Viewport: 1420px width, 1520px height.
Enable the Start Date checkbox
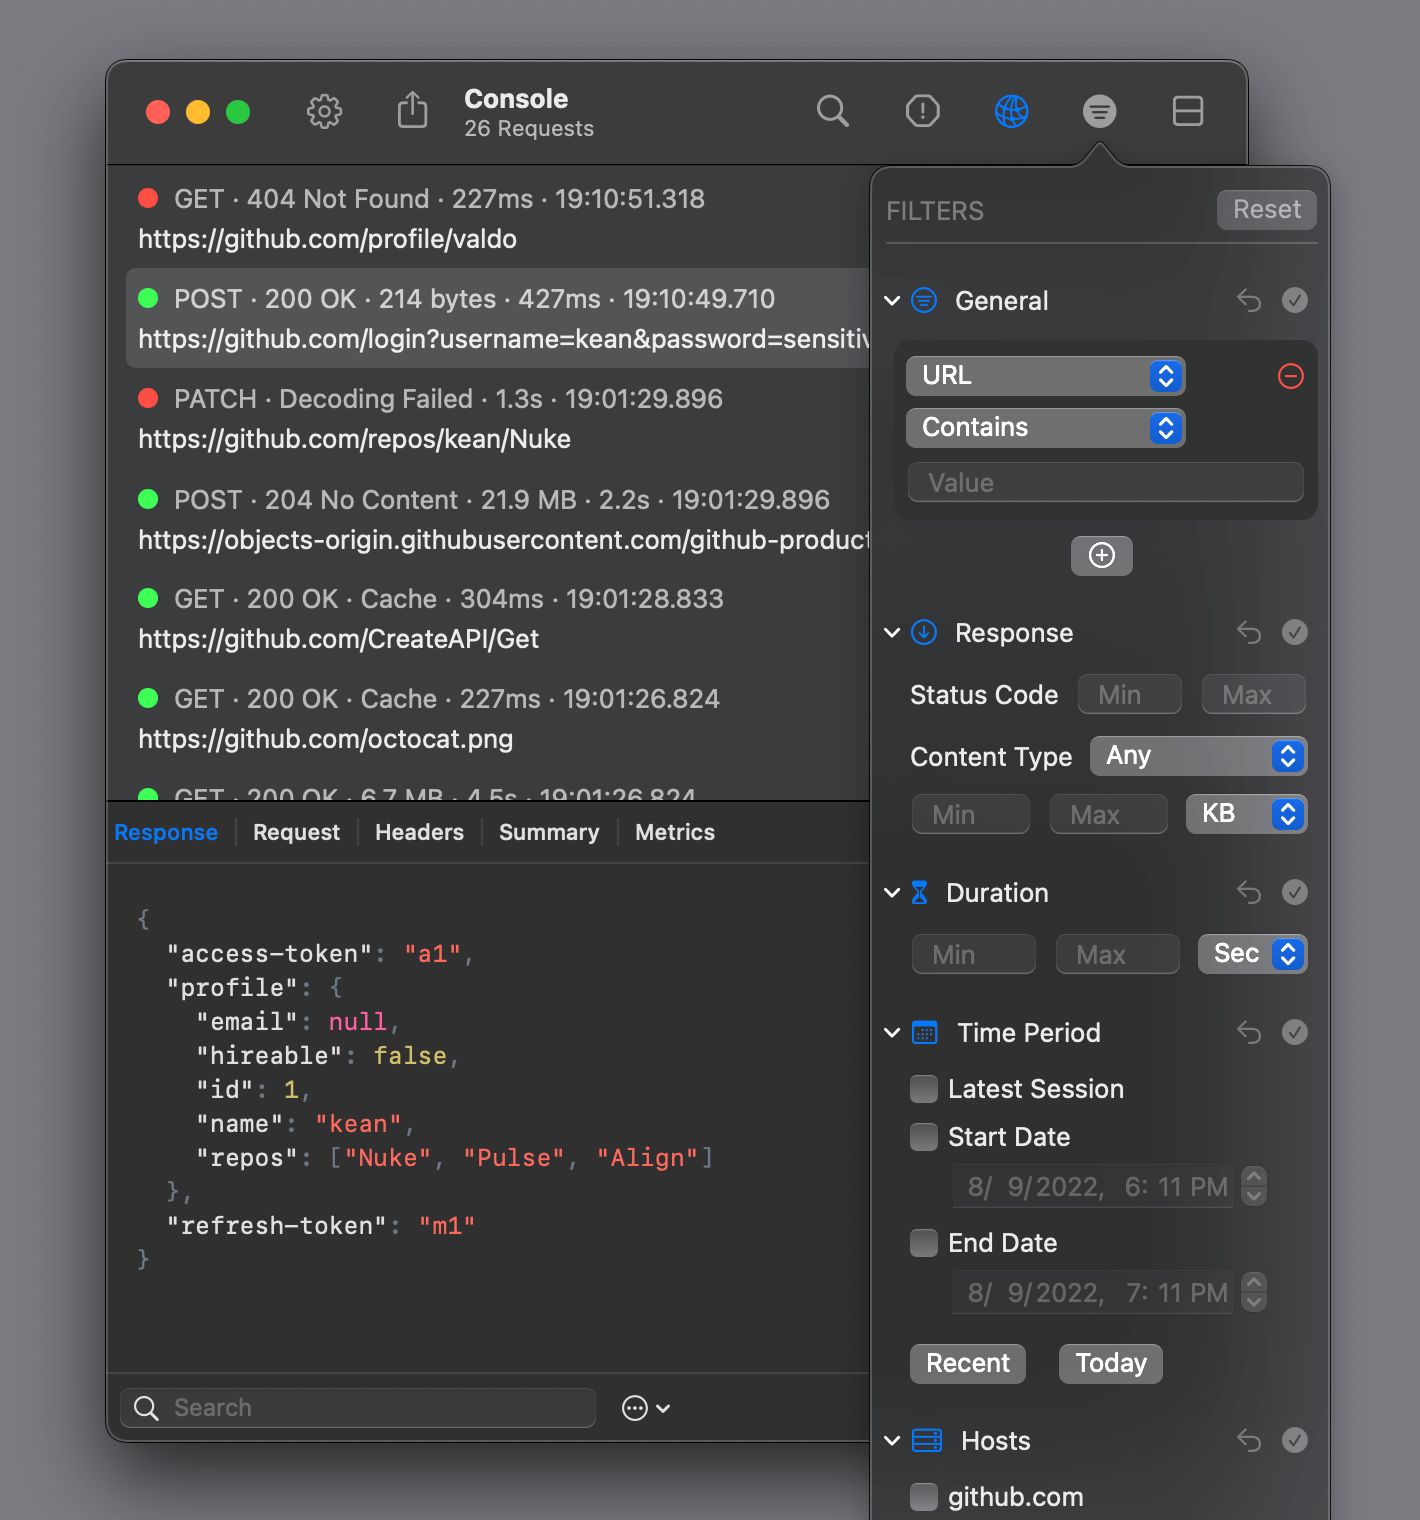(924, 1137)
